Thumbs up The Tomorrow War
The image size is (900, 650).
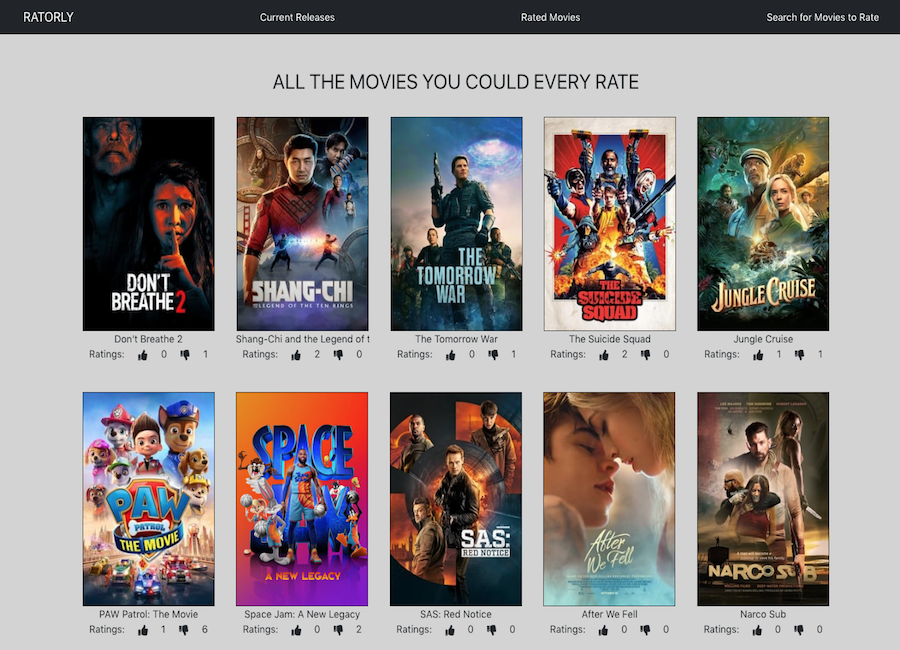coord(451,355)
